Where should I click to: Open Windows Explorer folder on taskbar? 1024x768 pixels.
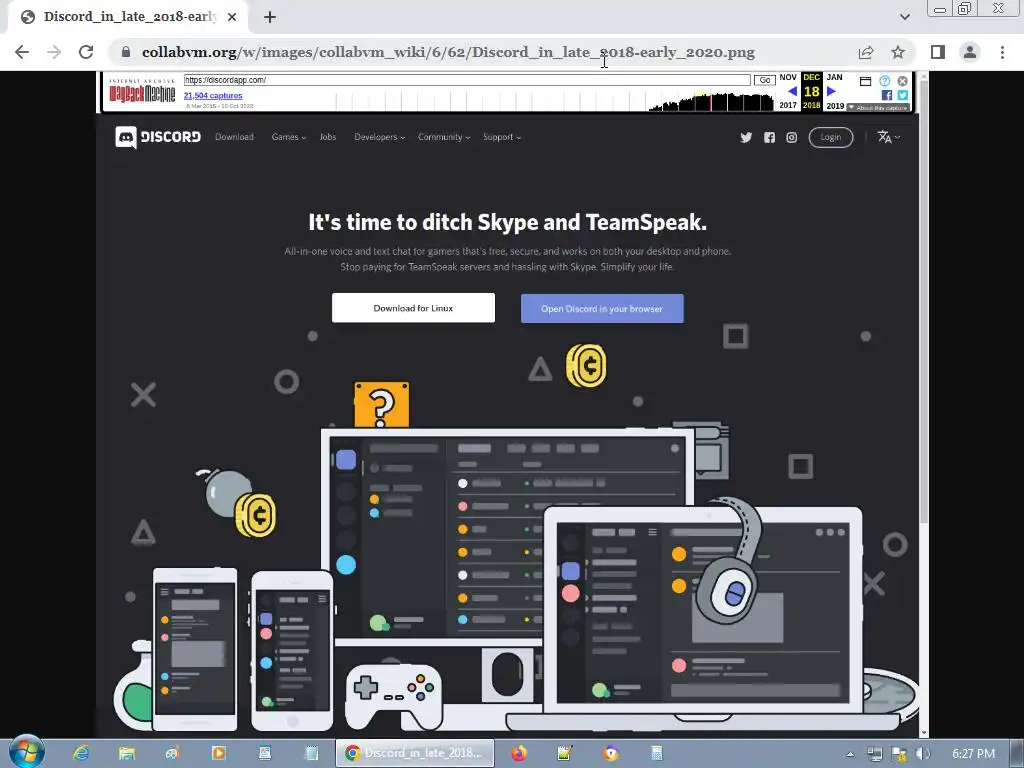(127, 753)
